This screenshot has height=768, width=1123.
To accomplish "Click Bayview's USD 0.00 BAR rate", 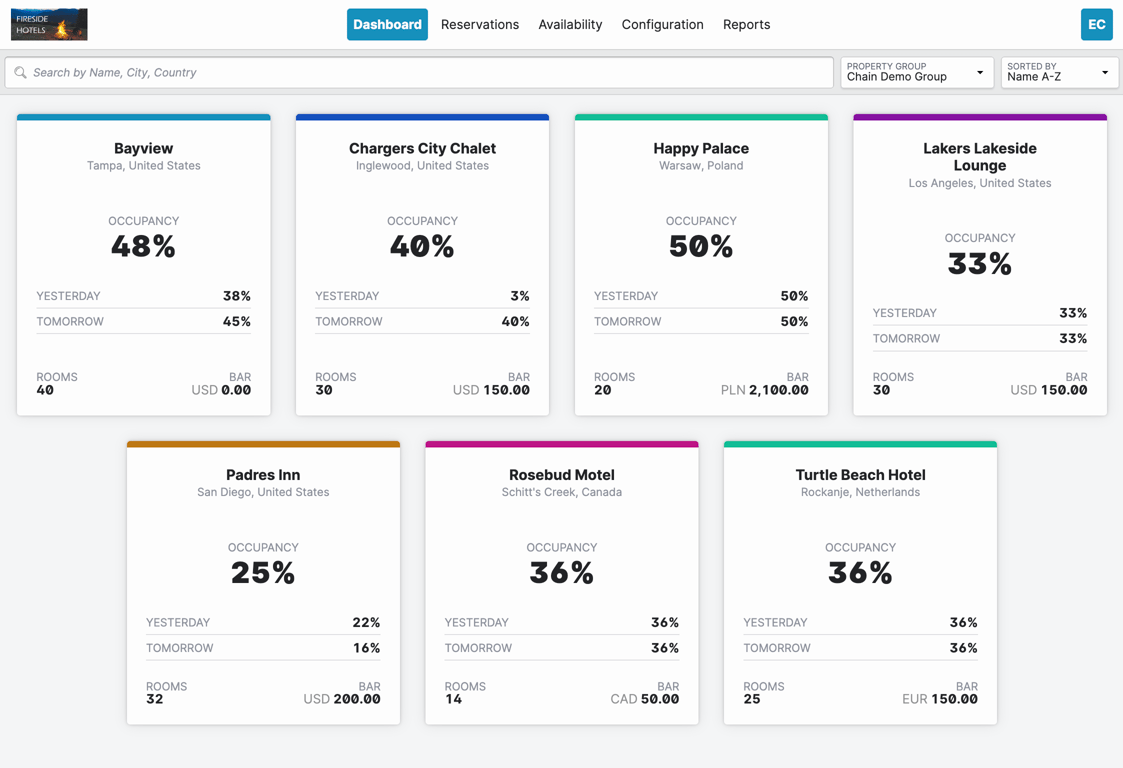I will click(221, 390).
